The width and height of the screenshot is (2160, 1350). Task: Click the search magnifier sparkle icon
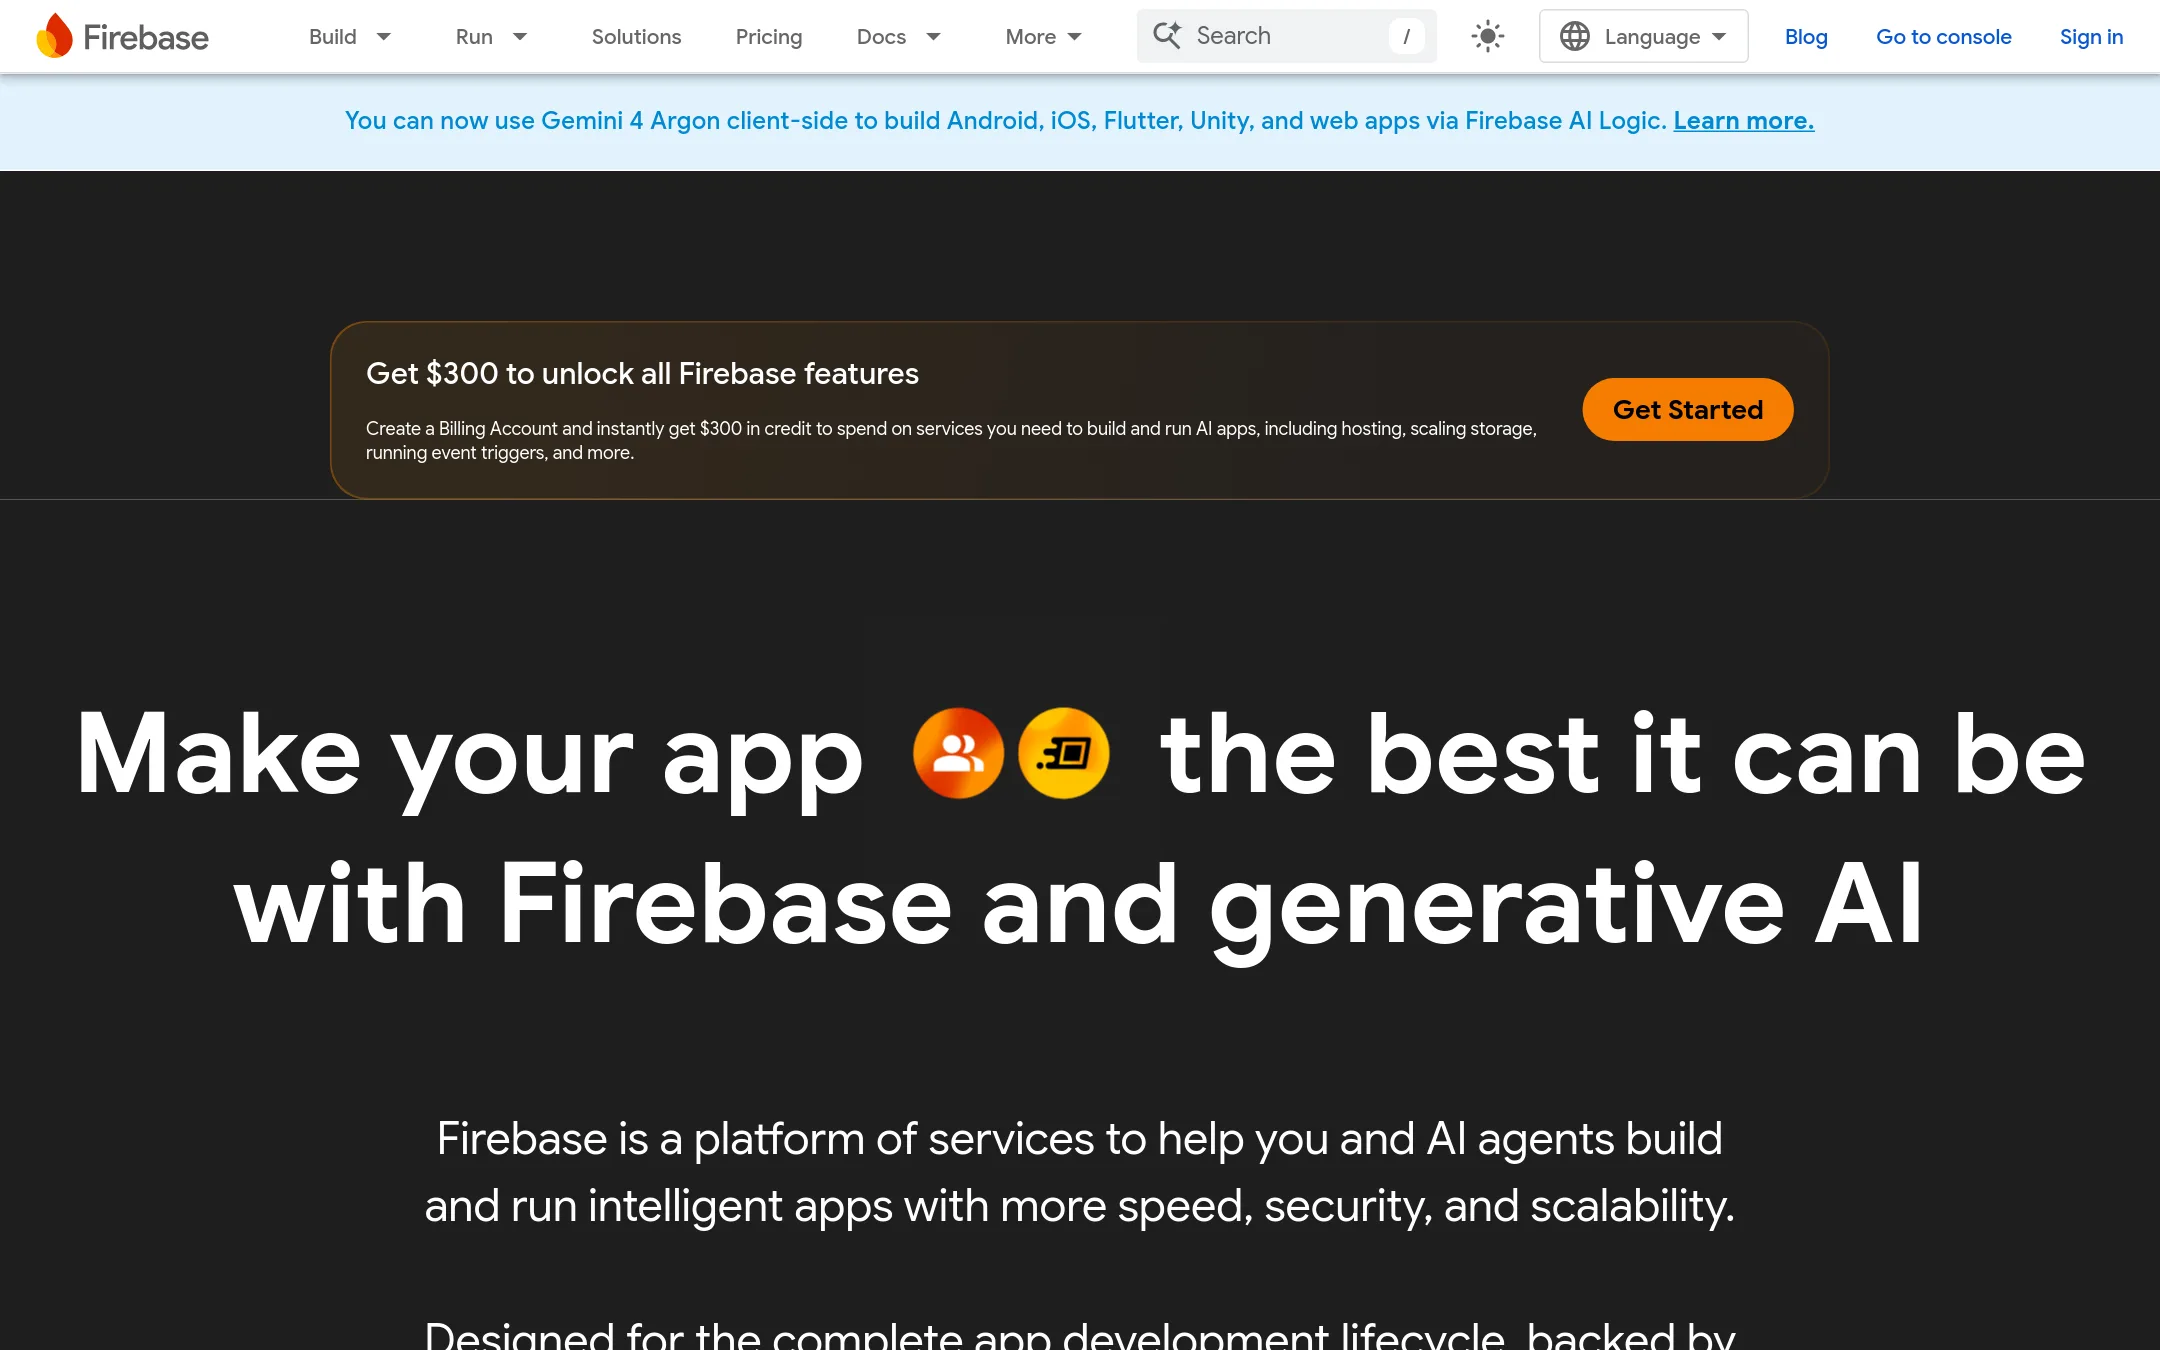click(1167, 36)
